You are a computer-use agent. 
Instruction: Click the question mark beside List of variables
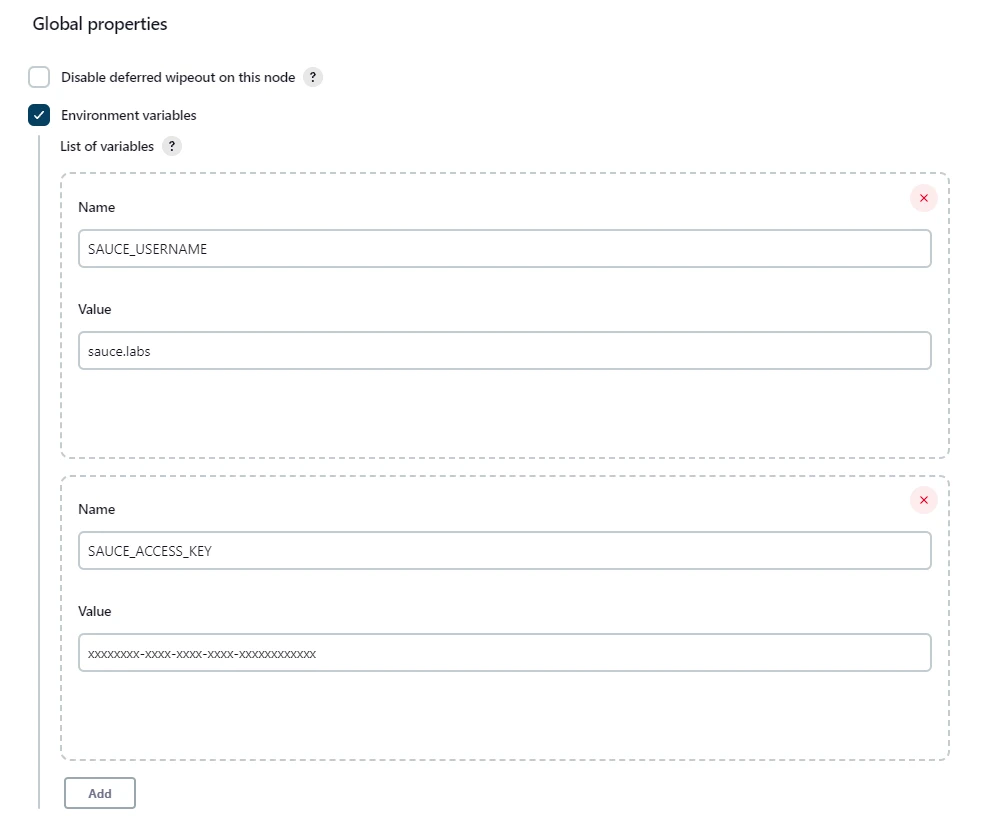(x=171, y=146)
